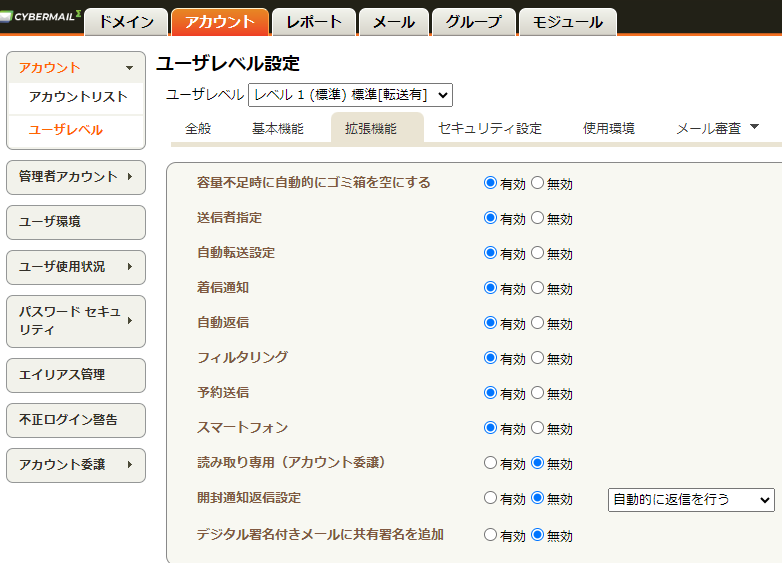Open the ユーザレベル dropdown

[x=350, y=95]
